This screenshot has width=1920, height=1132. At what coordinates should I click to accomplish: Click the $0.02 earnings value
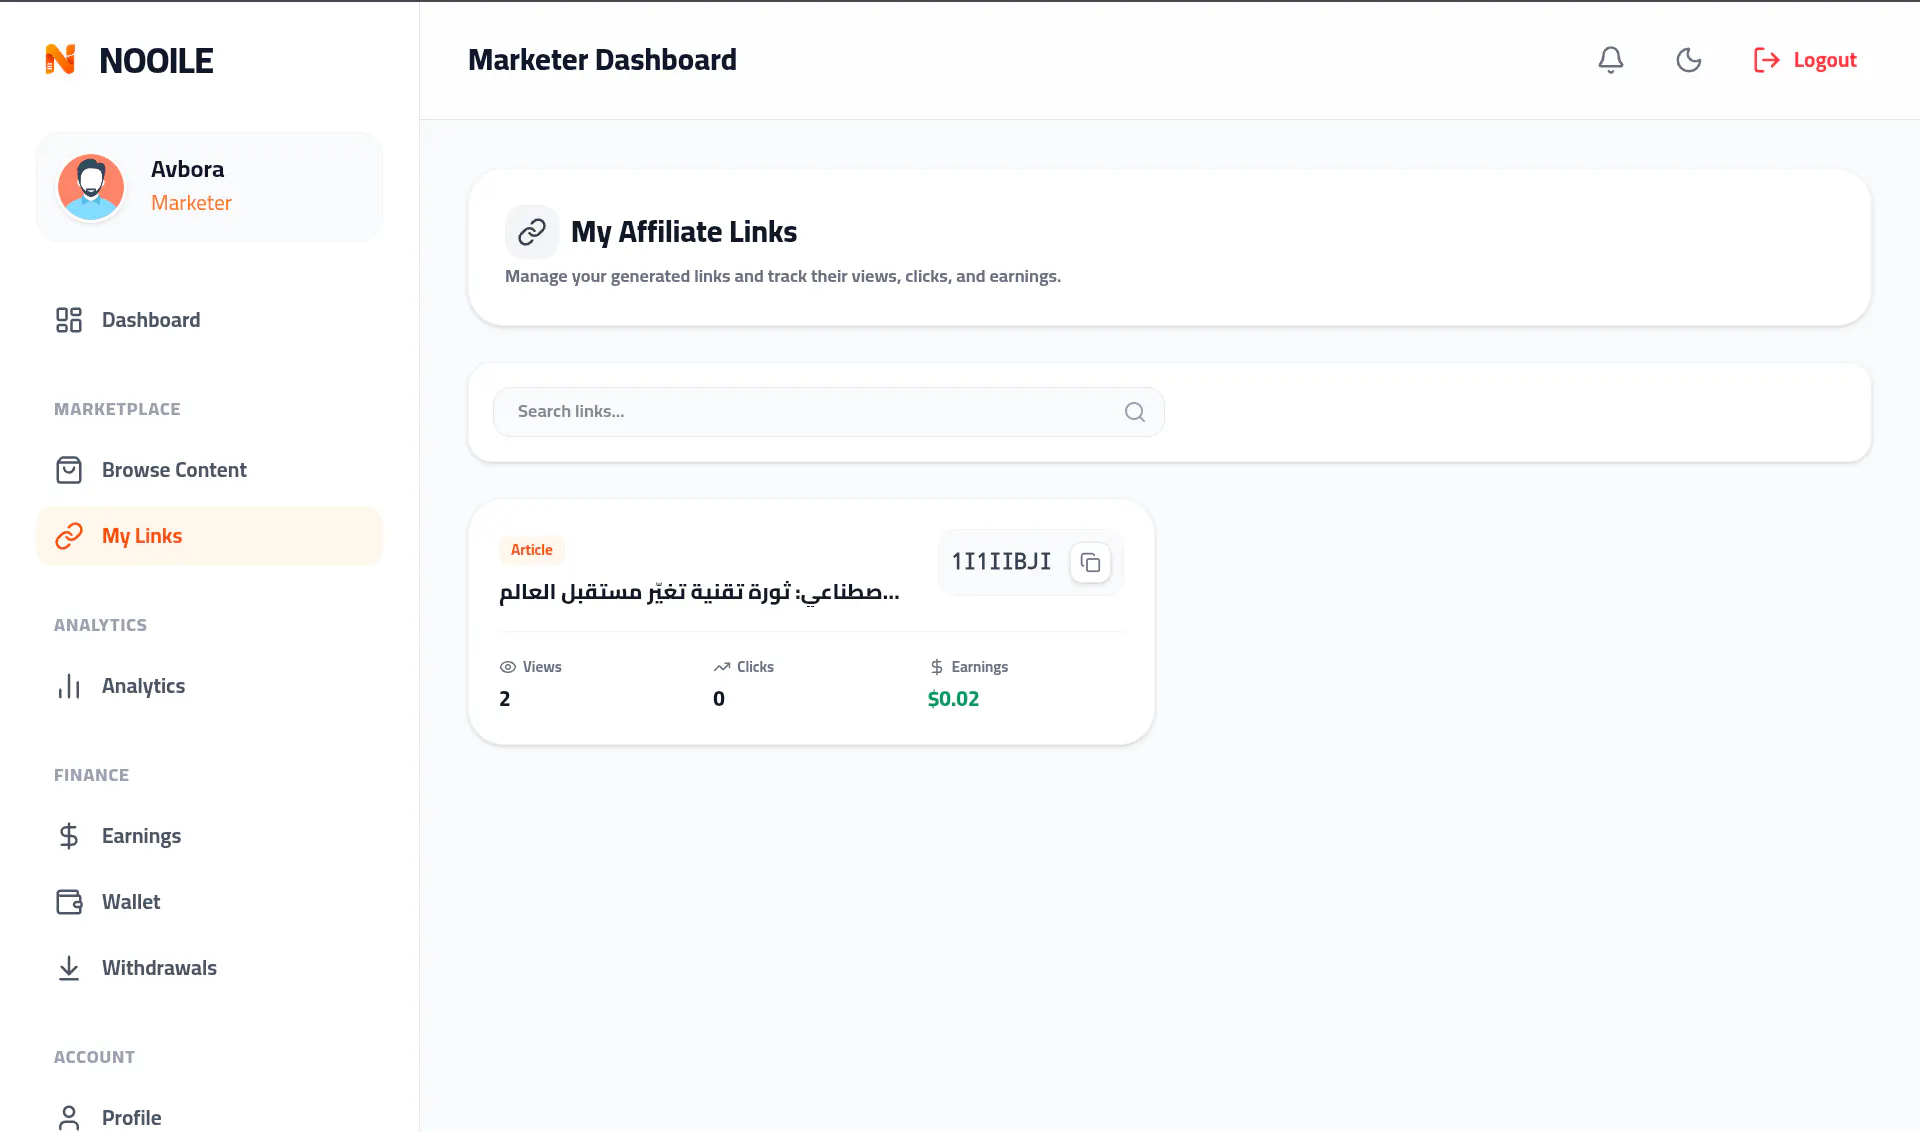[x=953, y=699]
